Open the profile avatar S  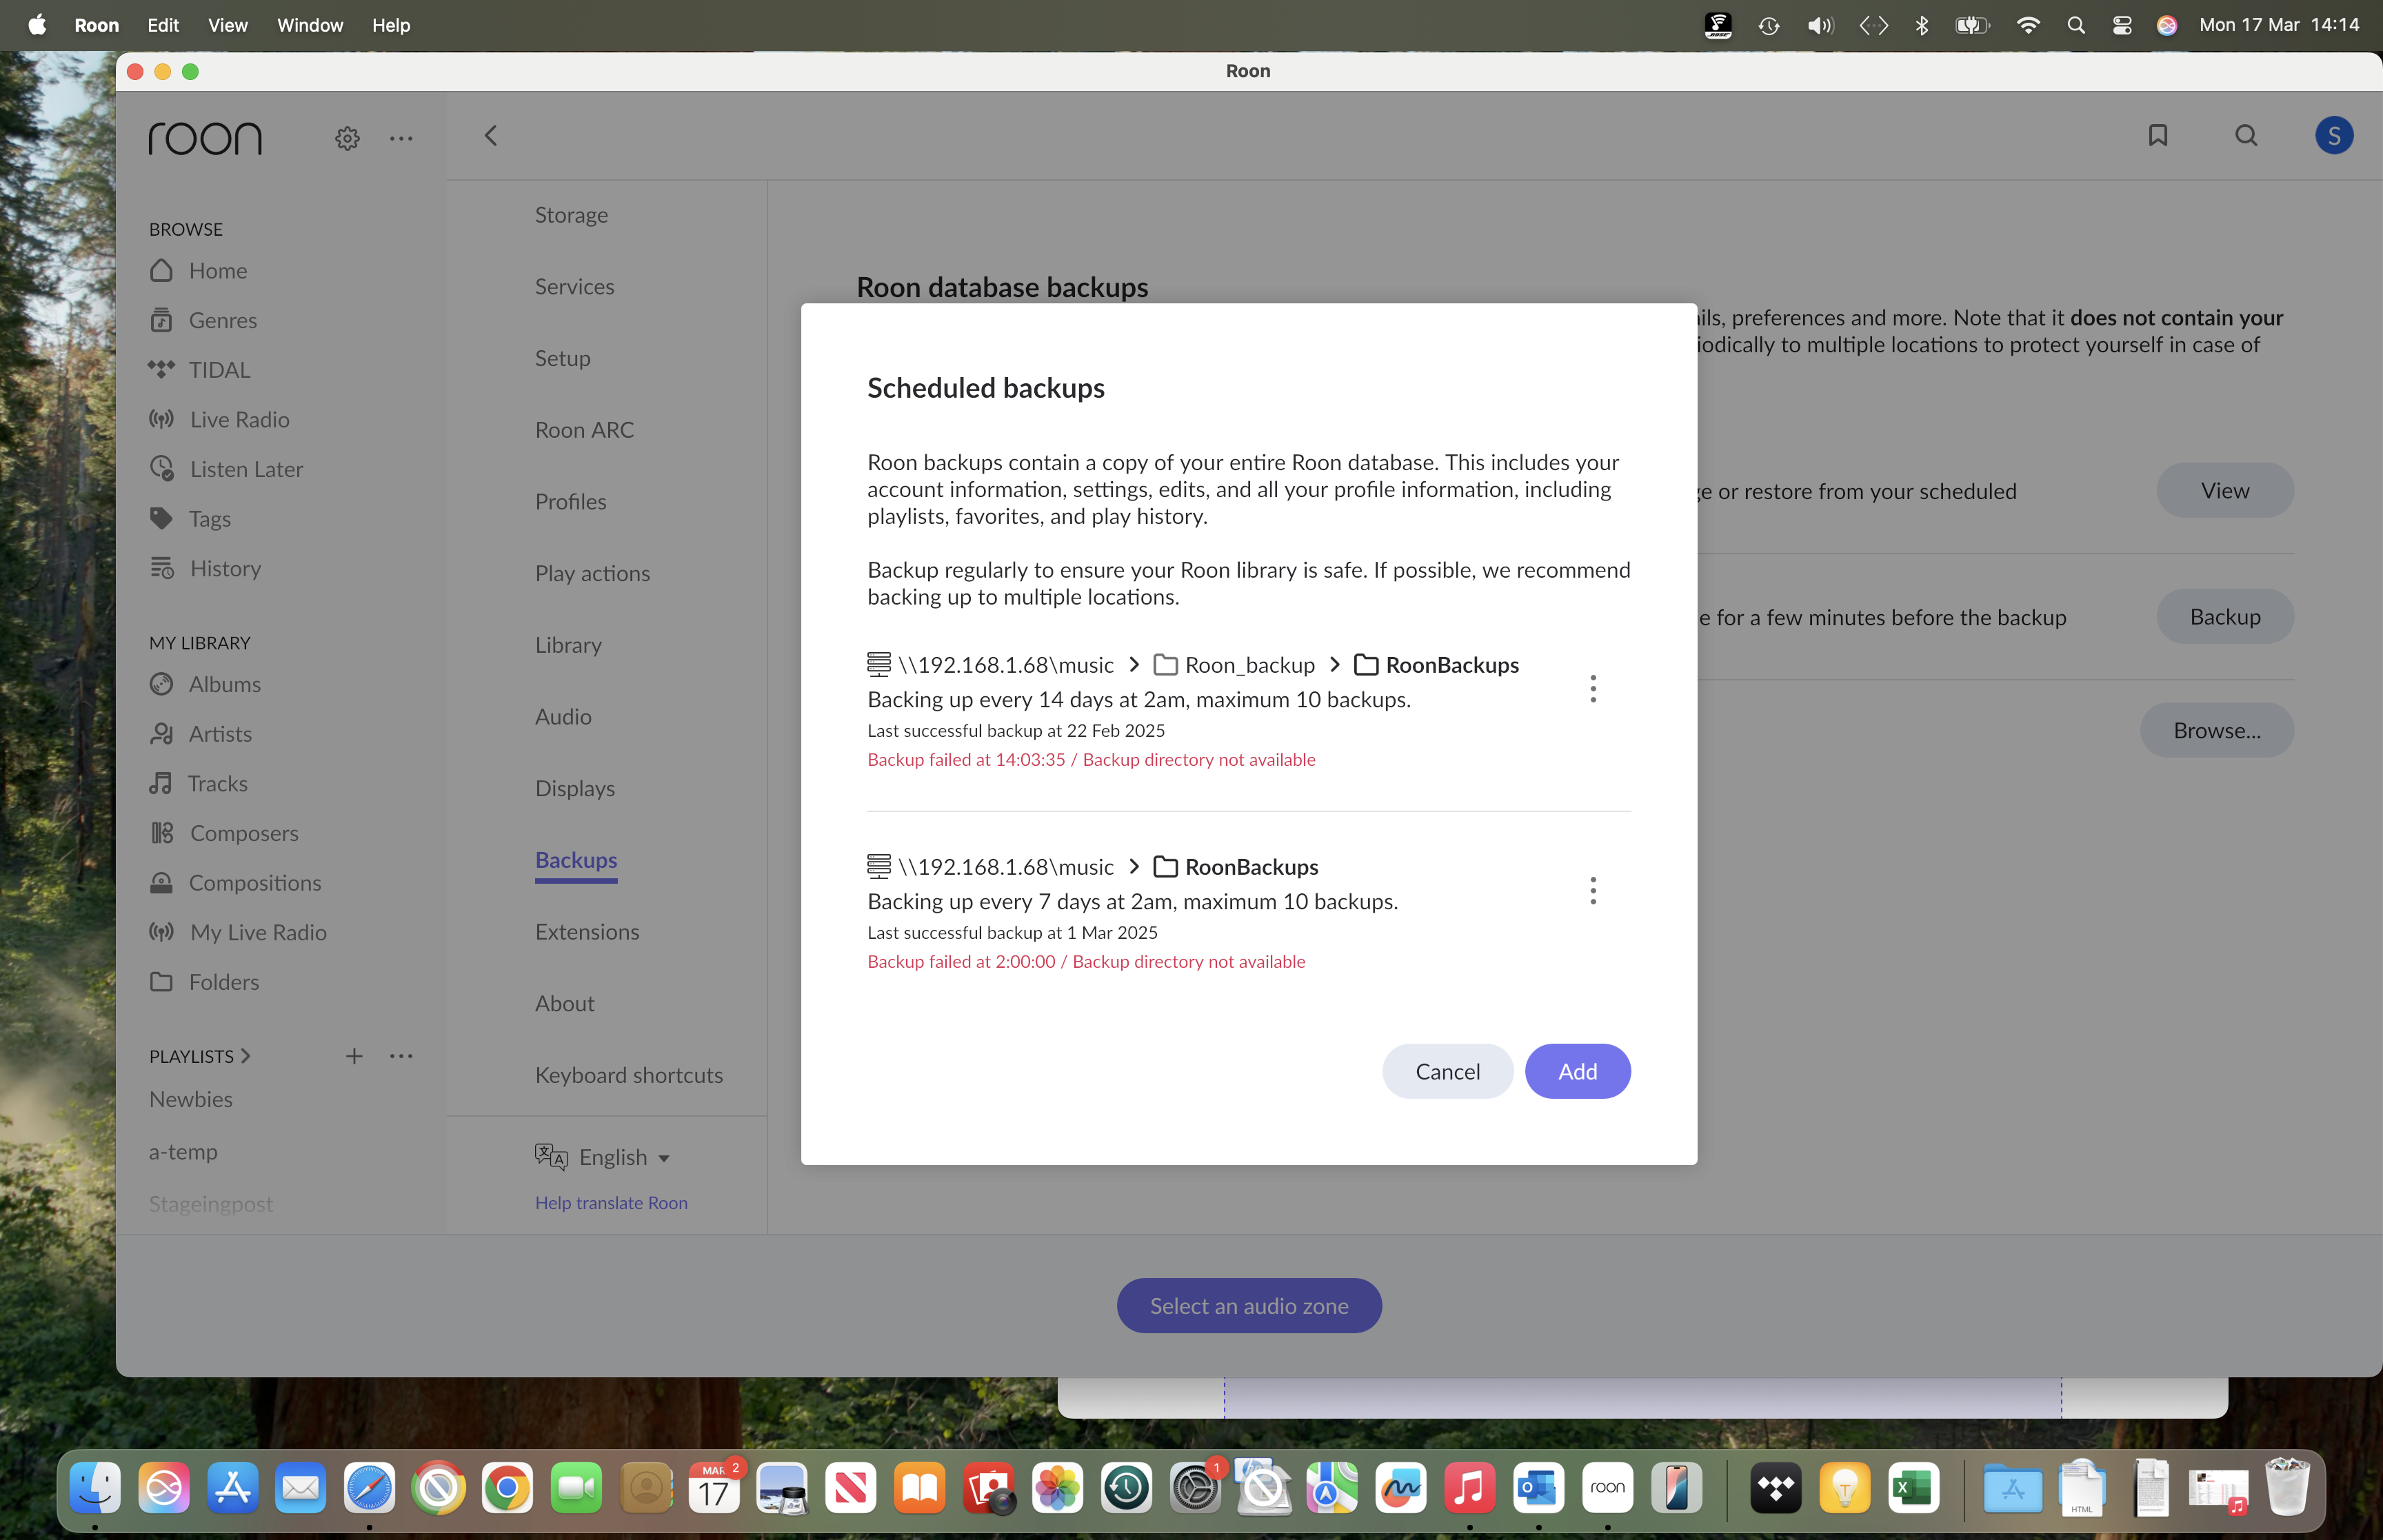click(2334, 135)
